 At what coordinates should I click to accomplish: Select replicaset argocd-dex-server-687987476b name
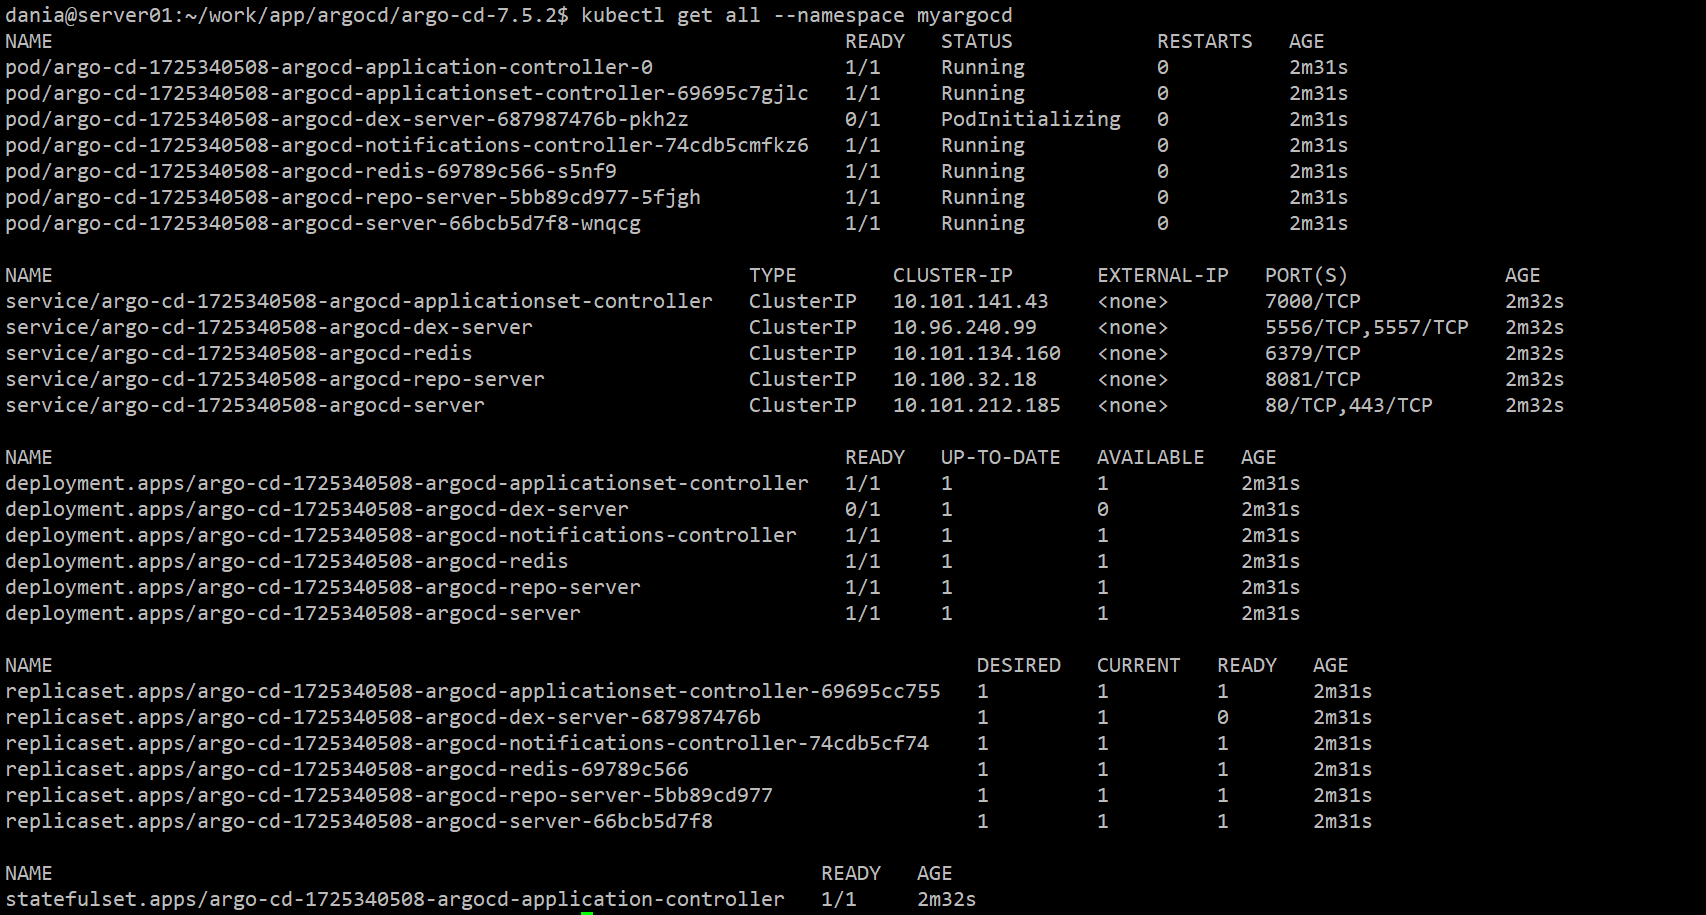click(382, 717)
